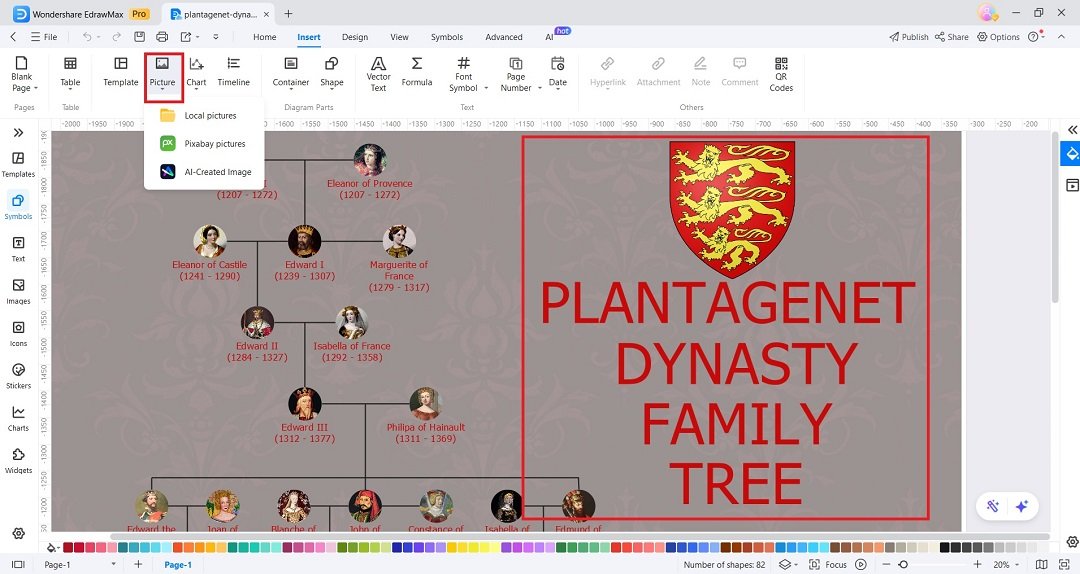Image resolution: width=1080 pixels, height=574 pixels.
Task: Open the undo history dropdown arrow
Action: 98,37
